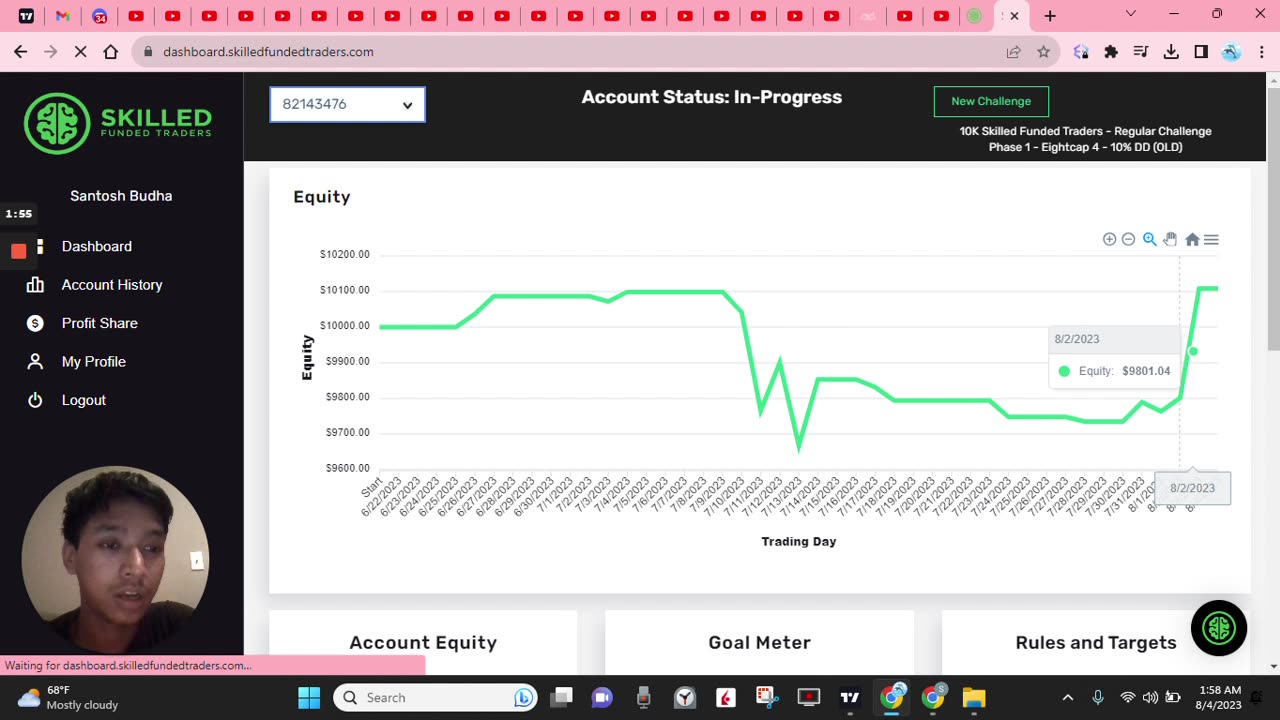Viewport: 1280px width, 720px height.
Task: Open TradingView app in taskbar
Action: pos(850,697)
